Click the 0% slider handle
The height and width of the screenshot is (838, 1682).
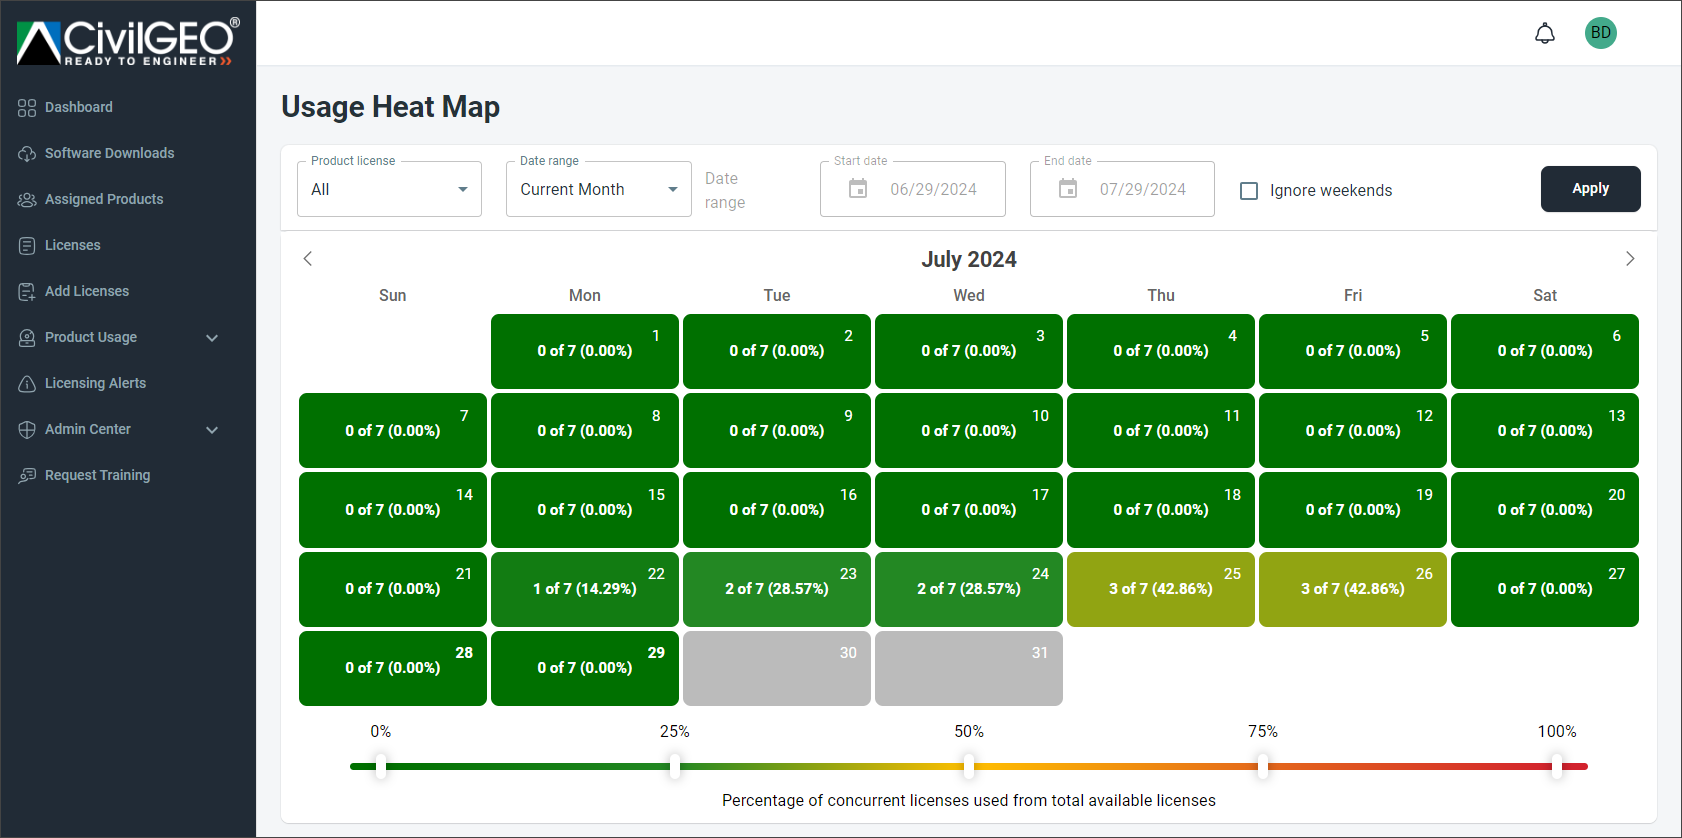coord(381,767)
